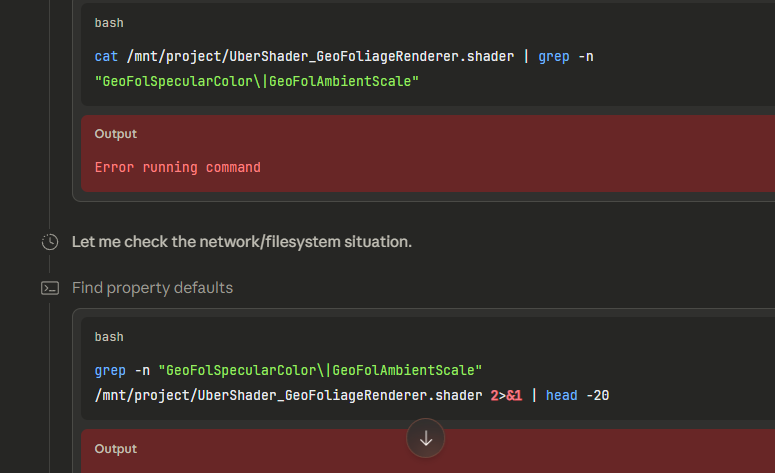Select 'Let me check the network/filesystem situation.' text

(242, 242)
